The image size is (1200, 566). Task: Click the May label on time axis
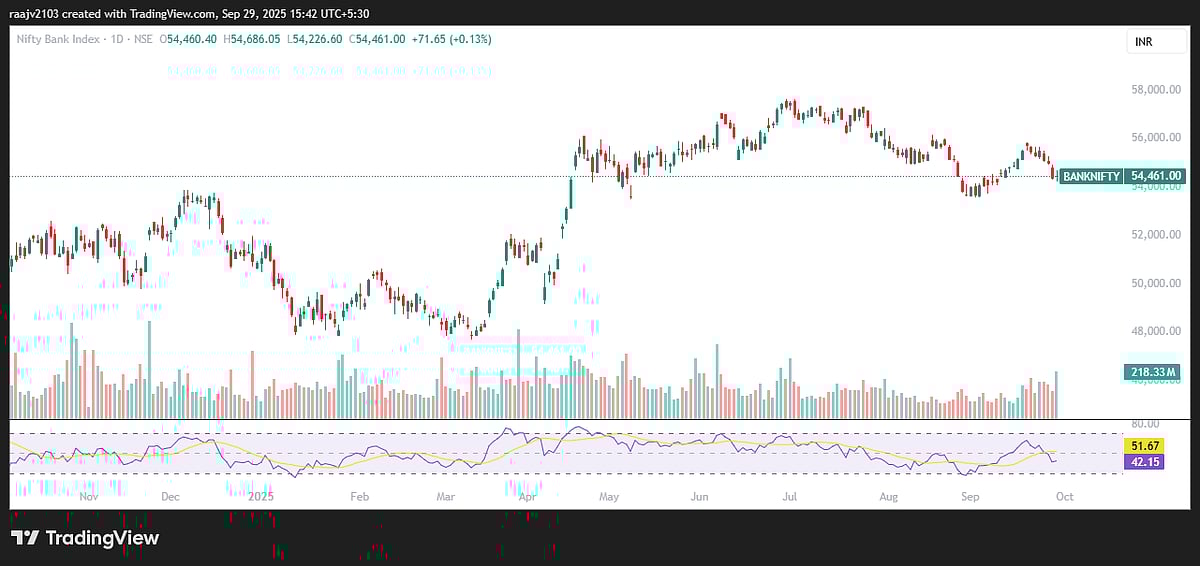(609, 496)
